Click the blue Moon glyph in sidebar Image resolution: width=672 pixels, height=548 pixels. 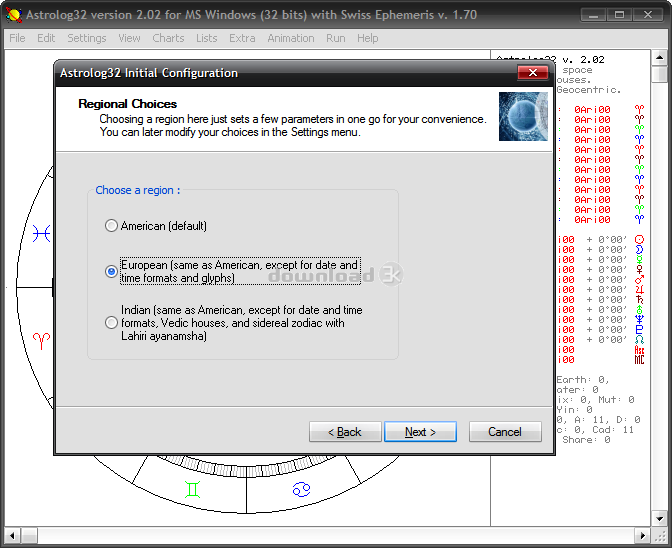tap(639, 249)
